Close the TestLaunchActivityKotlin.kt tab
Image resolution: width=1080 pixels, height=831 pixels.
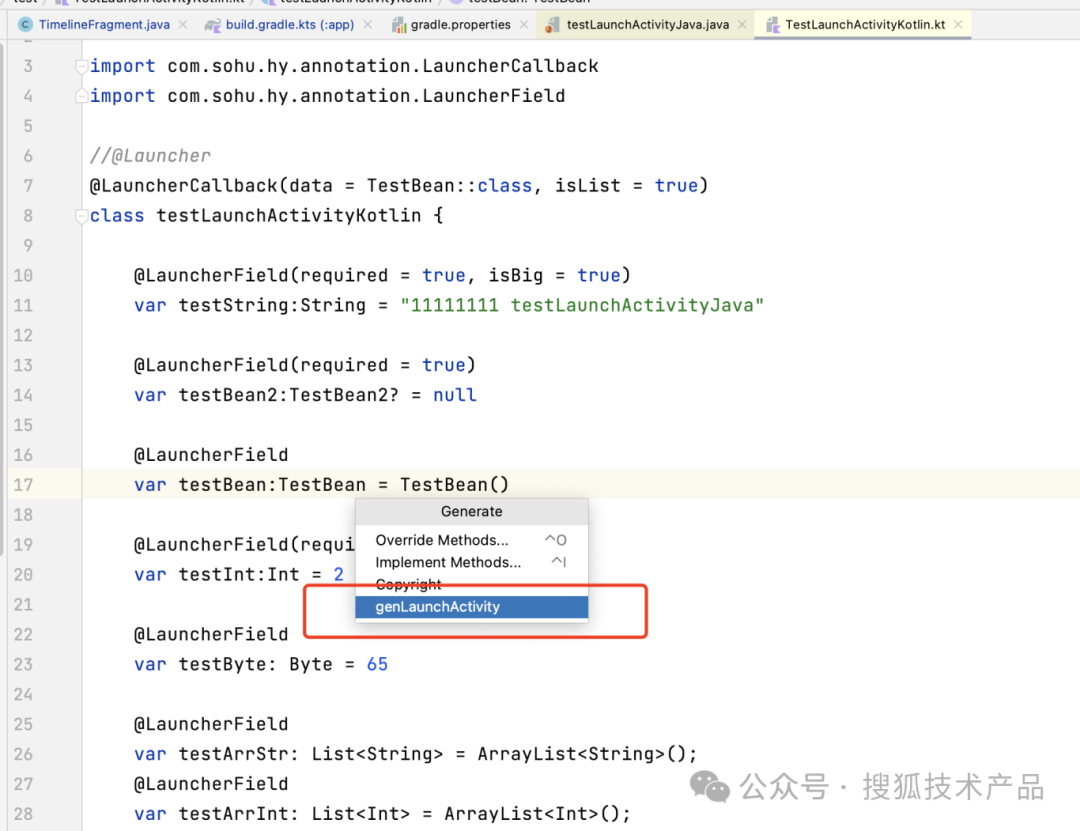958,25
